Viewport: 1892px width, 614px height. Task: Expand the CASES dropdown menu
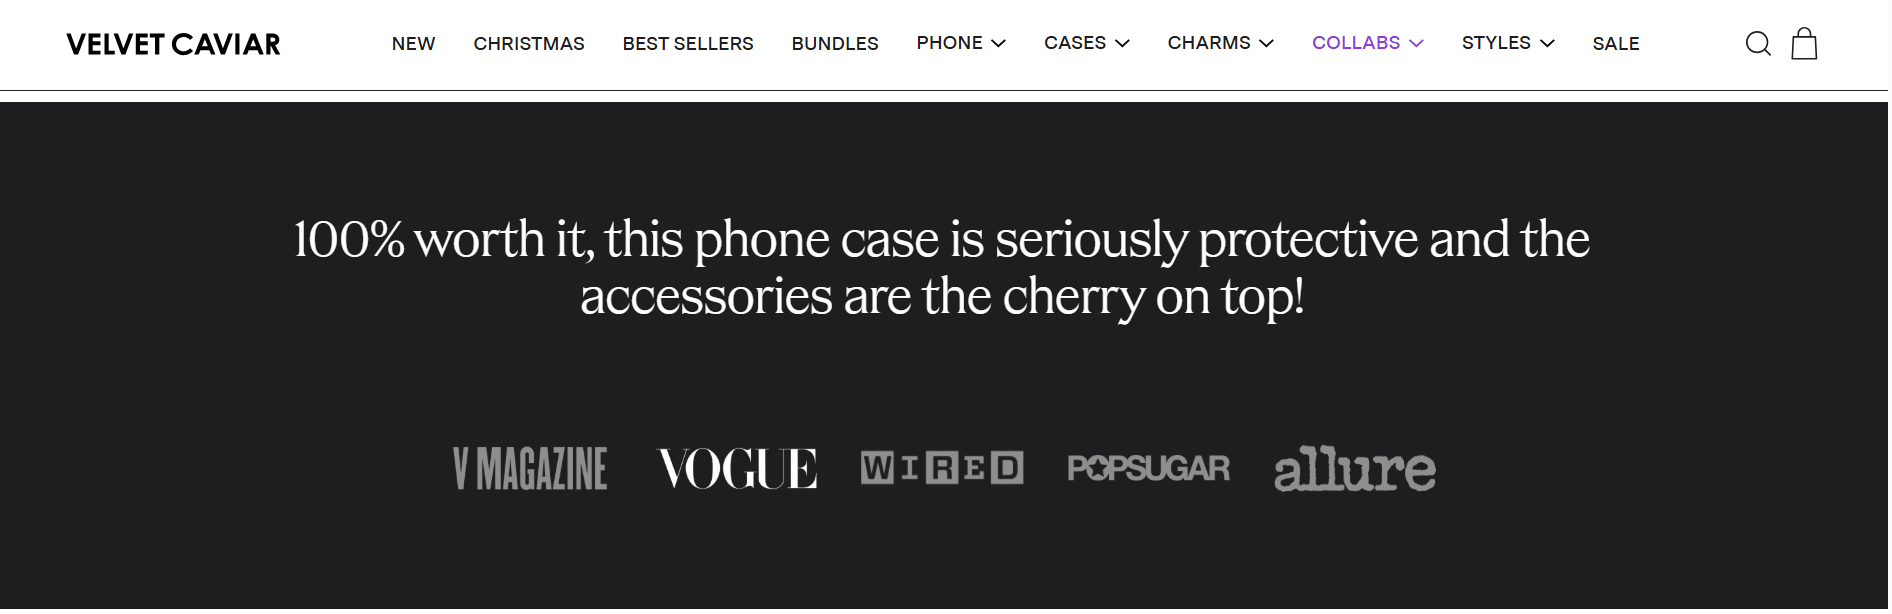point(1085,43)
